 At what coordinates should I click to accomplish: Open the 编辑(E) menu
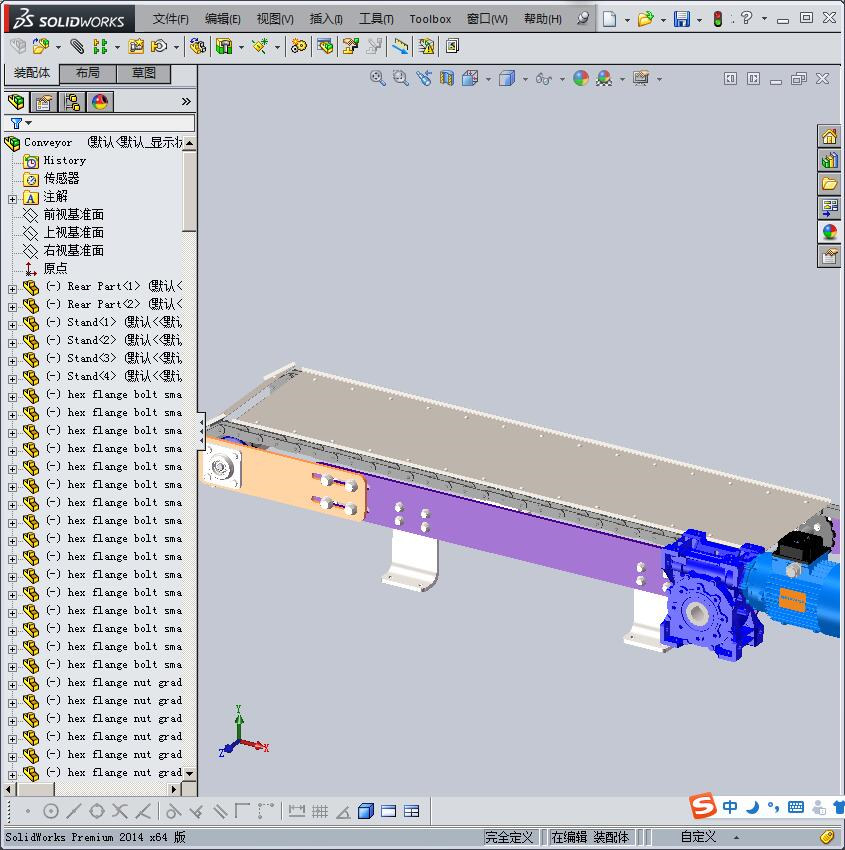222,19
